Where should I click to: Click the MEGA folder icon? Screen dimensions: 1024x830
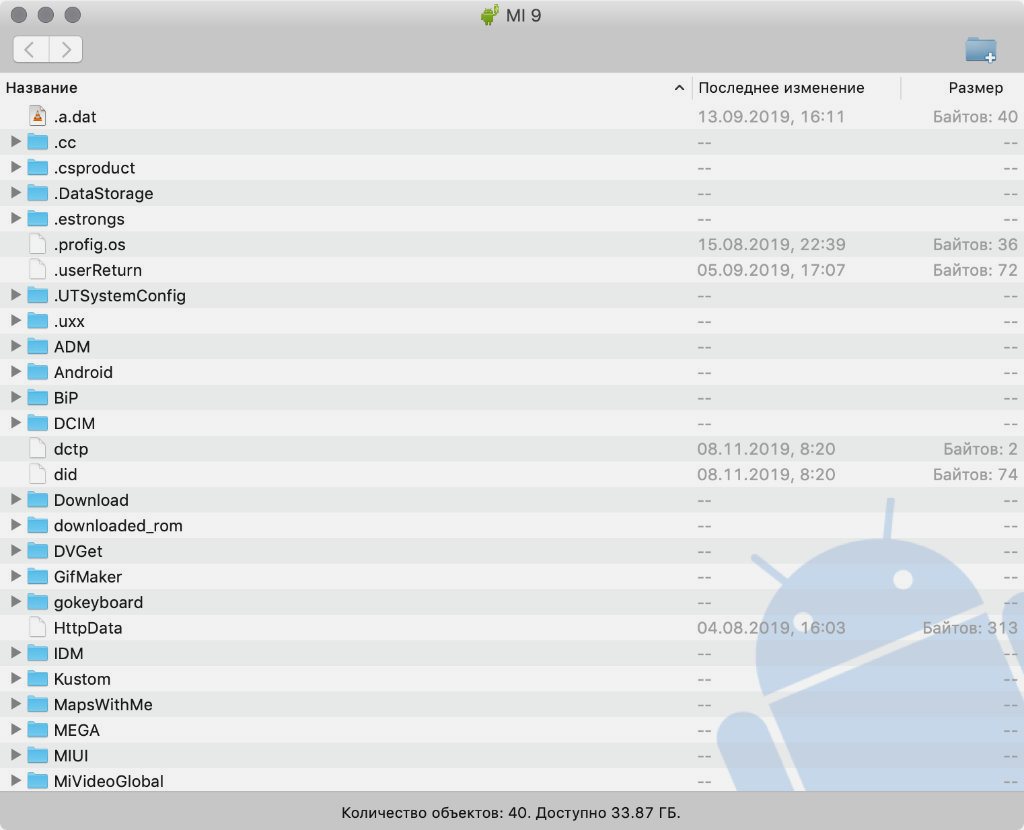pyautogui.click(x=38, y=730)
